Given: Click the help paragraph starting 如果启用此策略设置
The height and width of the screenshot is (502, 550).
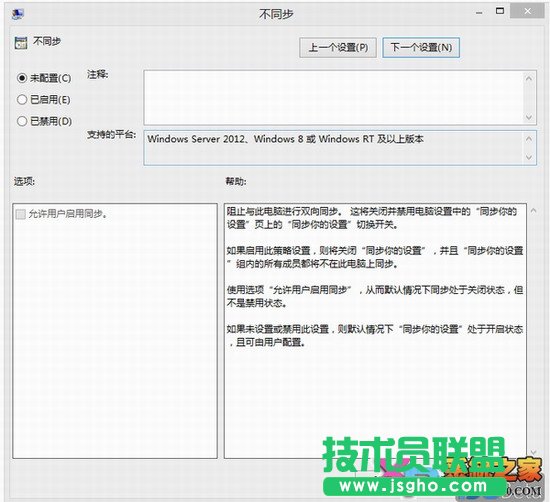Looking at the screenshot, I should pos(375,257).
